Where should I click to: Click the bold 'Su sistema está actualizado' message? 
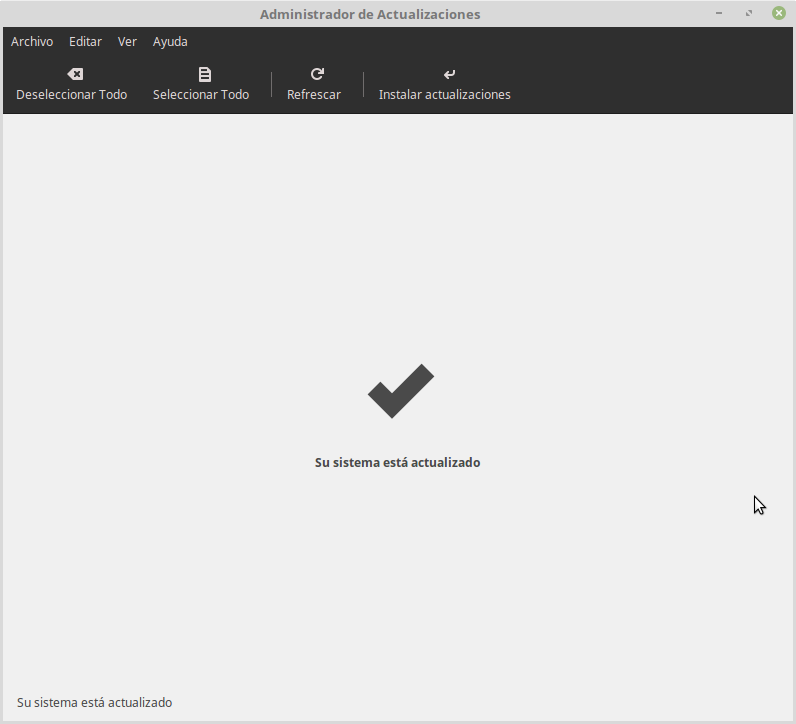pos(397,463)
